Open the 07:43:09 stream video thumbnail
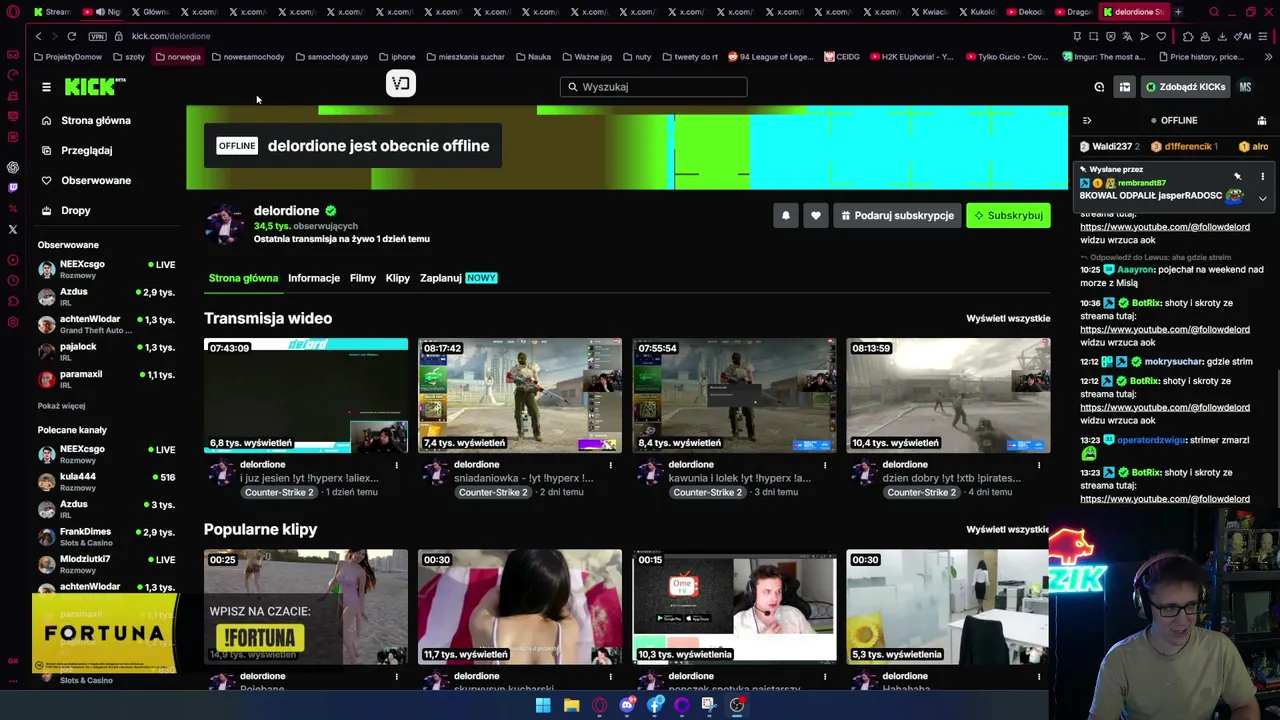The height and width of the screenshot is (720, 1280). [306, 396]
